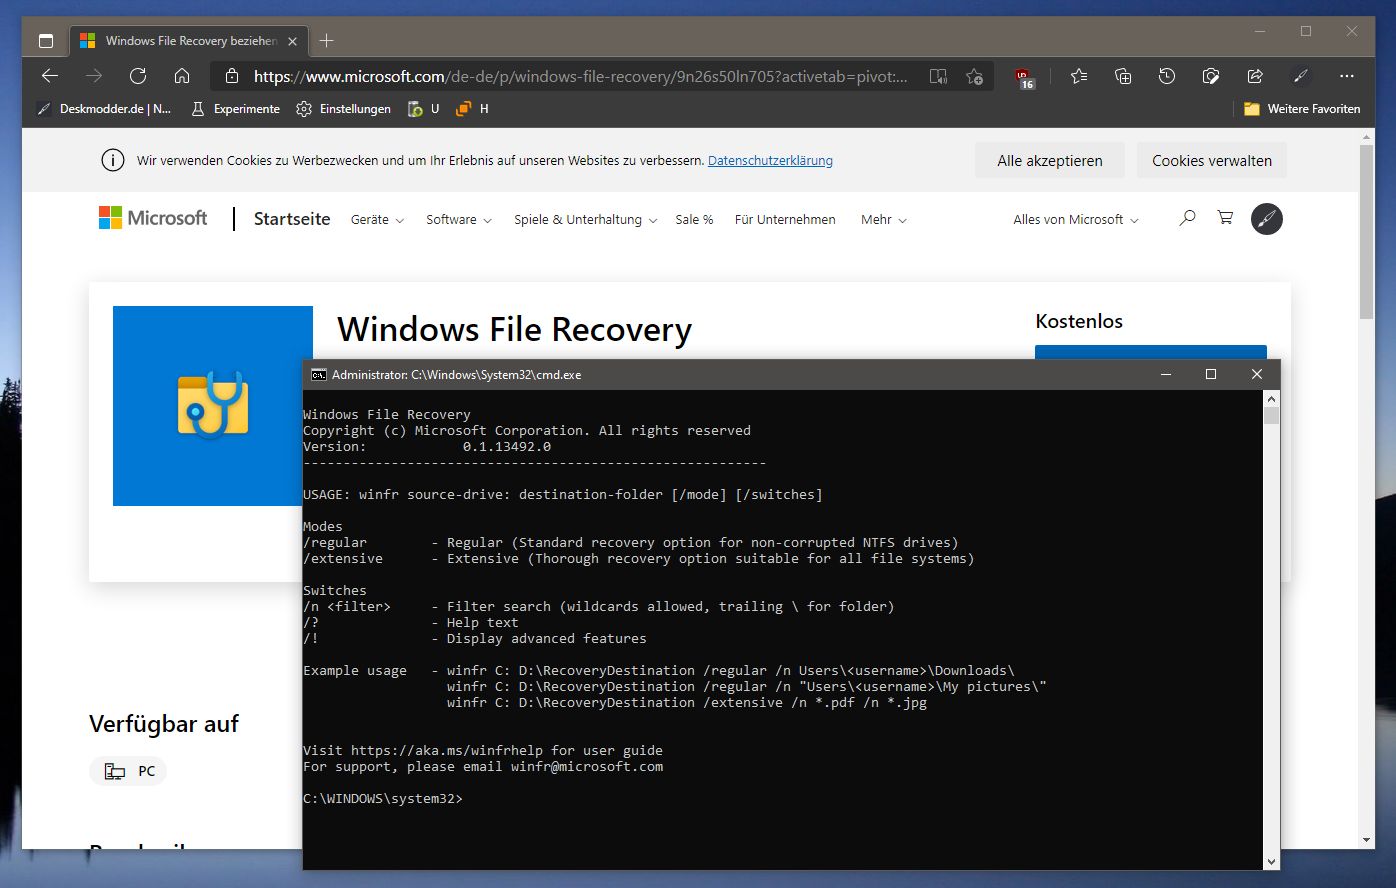Click the browser page scrollbar thumb
Screen dimensions: 1396x888
[1367, 232]
